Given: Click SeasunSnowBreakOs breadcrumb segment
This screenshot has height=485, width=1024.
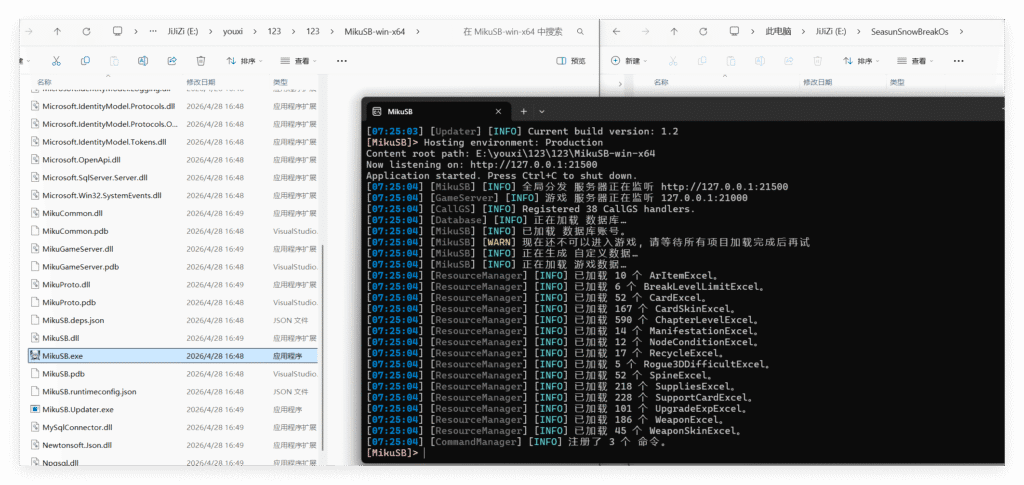Looking at the screenshot, I should coord(910,31).
